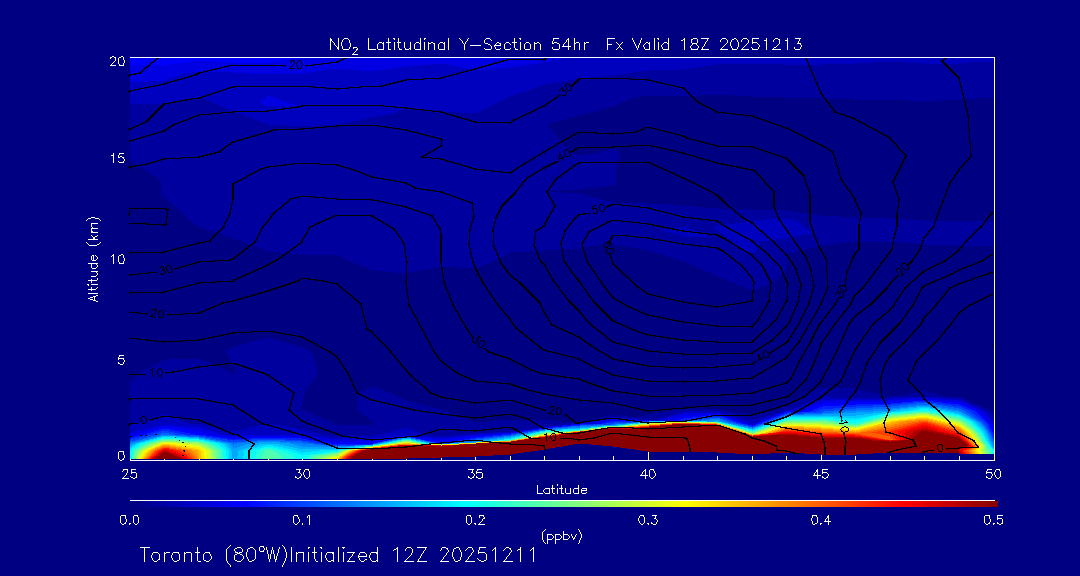Click the altitude axis tick label 10
The height and width of the screenshot is (576, 1080).
point(118,259)
